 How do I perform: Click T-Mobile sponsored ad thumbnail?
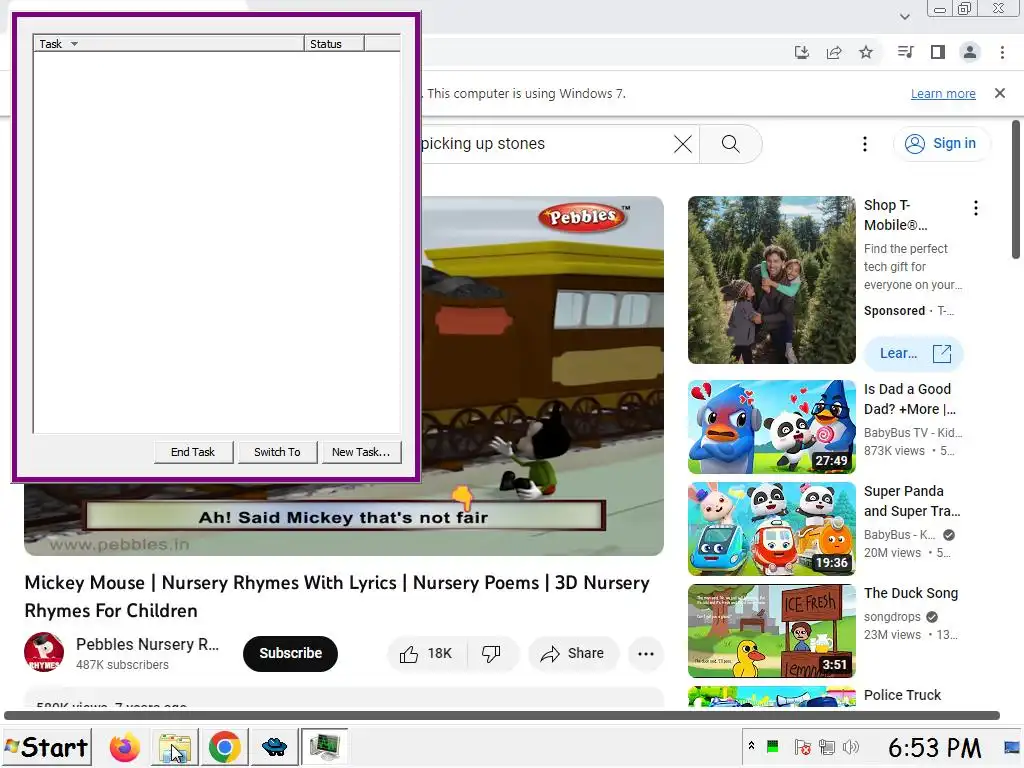[x=771, y=280]
